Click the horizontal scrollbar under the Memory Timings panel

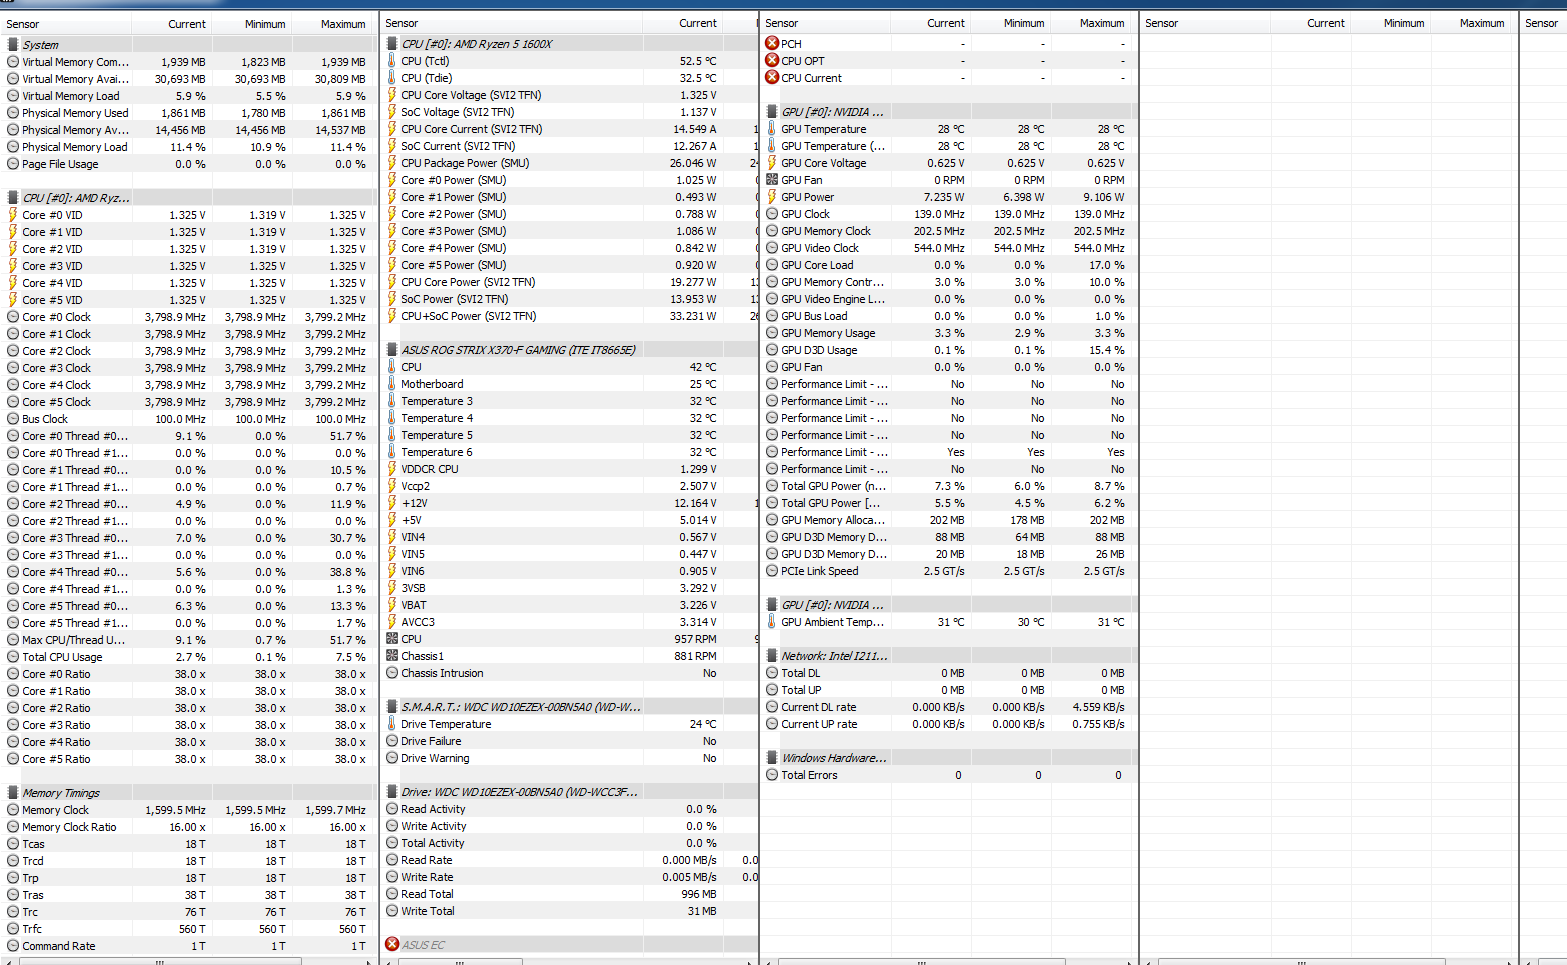pos(160,961)
